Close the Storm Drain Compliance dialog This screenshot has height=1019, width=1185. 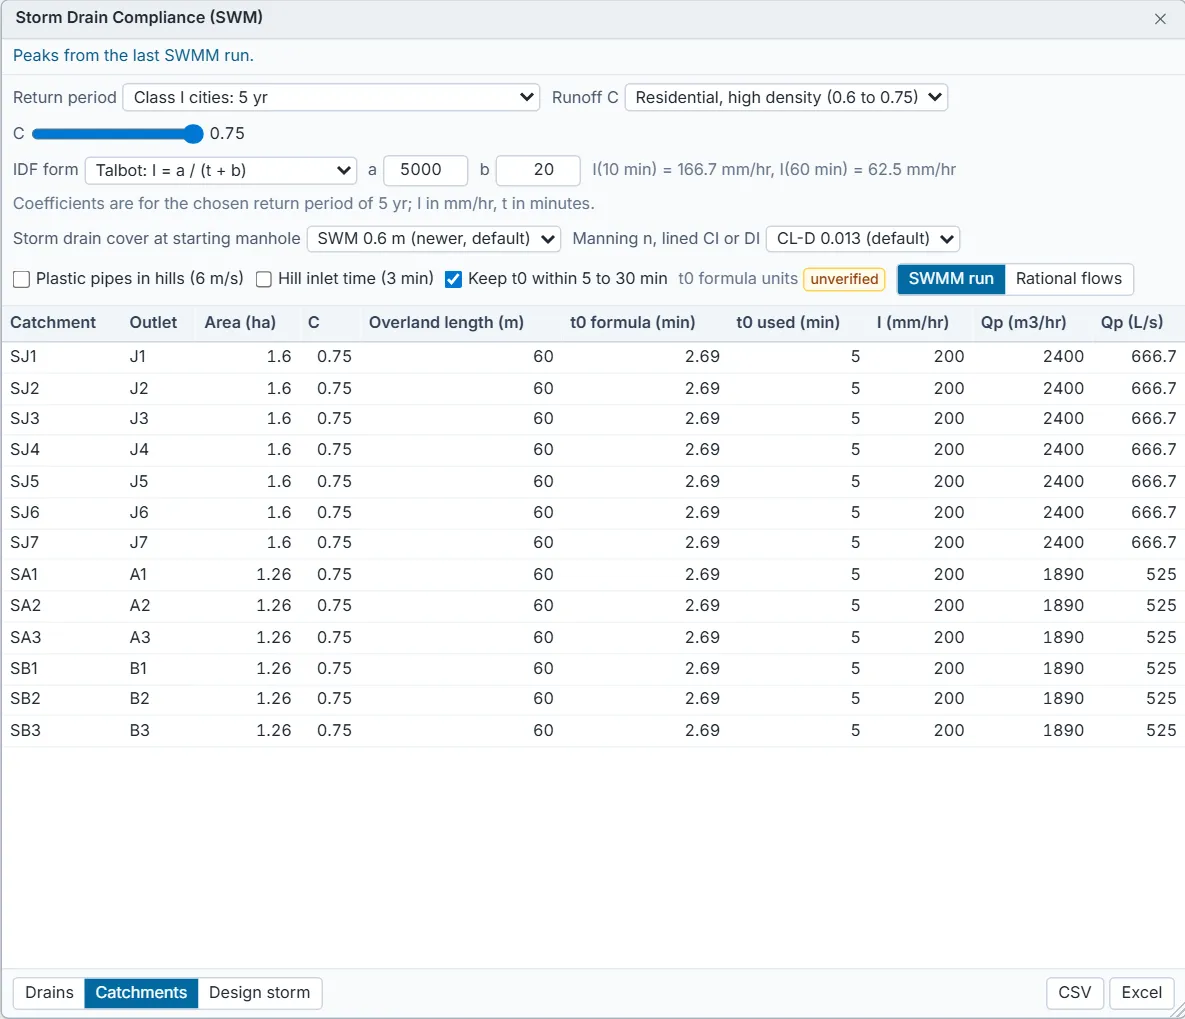pos(1160,19)
